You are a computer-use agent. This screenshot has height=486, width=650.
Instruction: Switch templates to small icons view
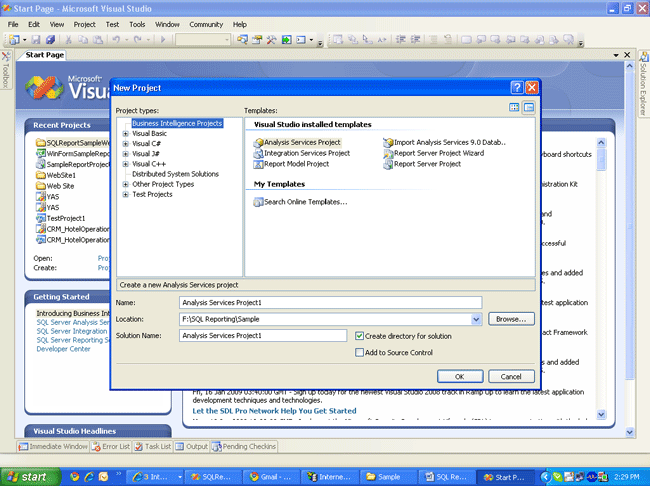click(529, 107)
